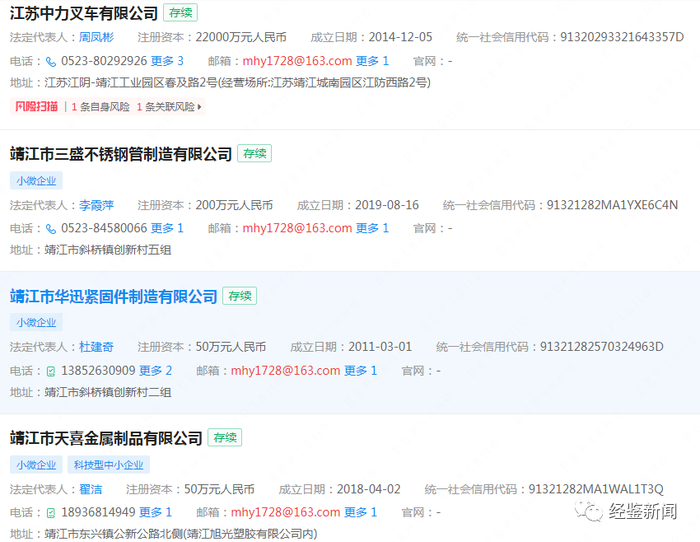Click 小微企业 tag under 天喜金属制品

pos(36,465)
